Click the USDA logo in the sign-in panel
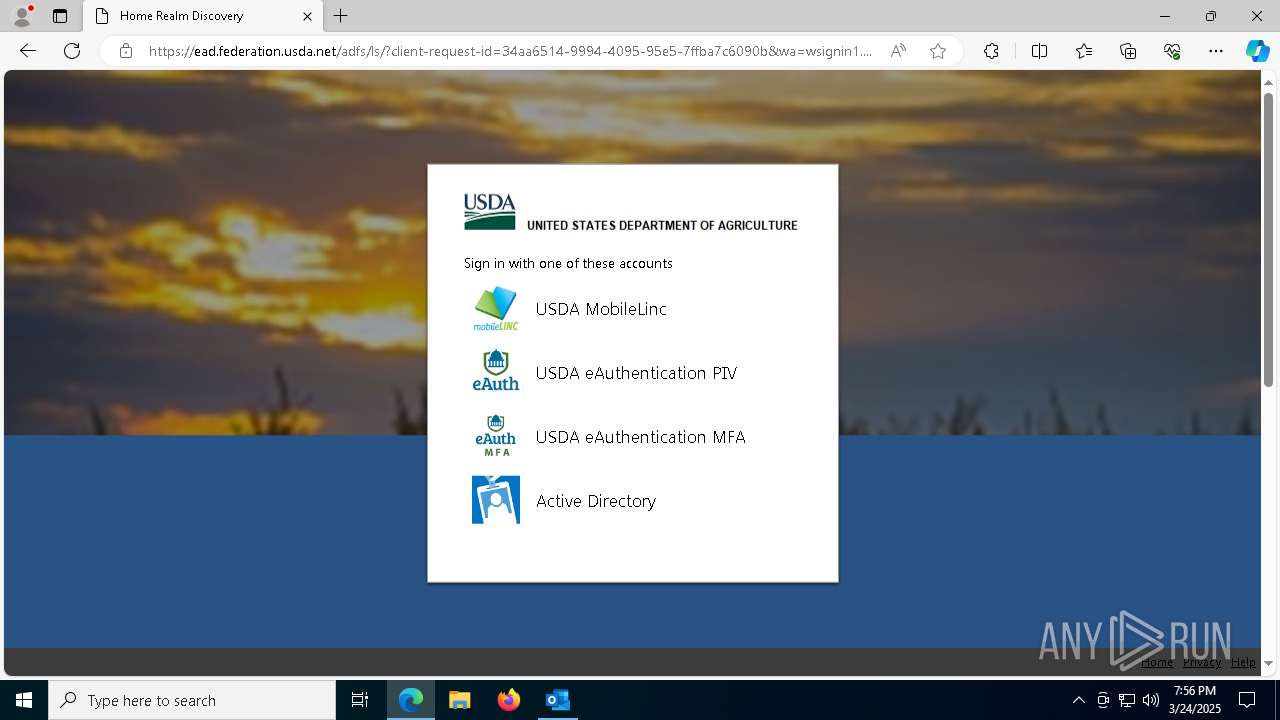This screenshot has height=720, width=1280. pyautogui.click(x=489, y=212)
